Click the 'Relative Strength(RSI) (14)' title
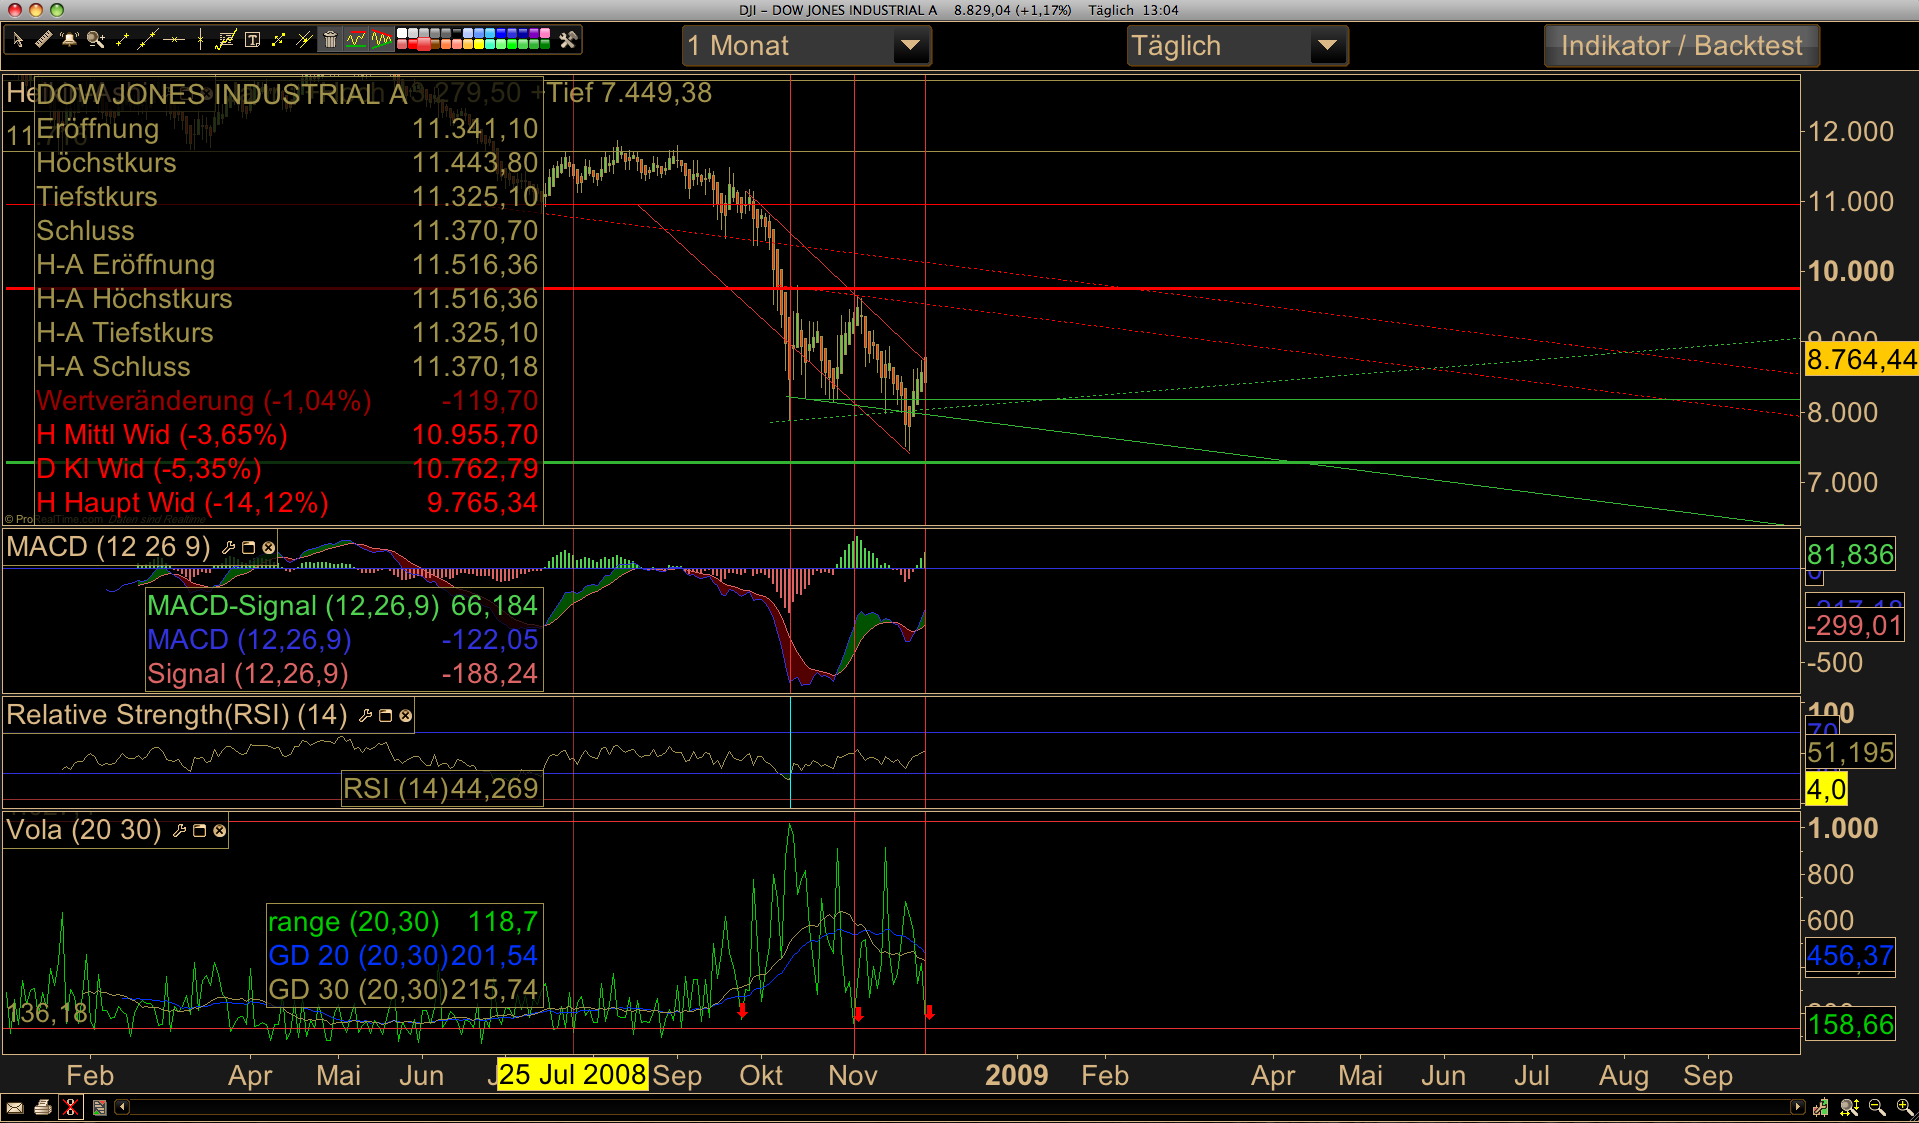The image size is (1919, 1123). 177,715
